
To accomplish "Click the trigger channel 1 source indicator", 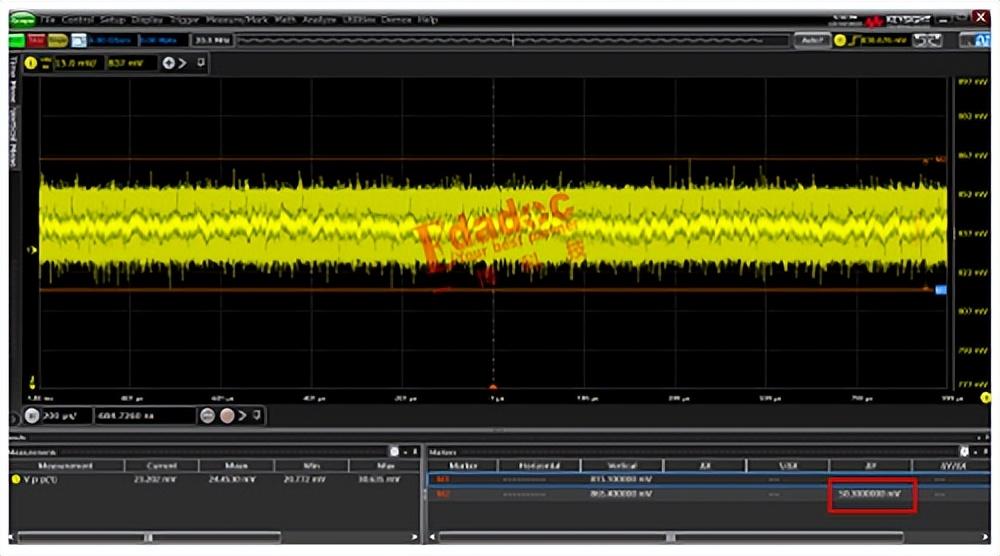I will coord(840,40).
